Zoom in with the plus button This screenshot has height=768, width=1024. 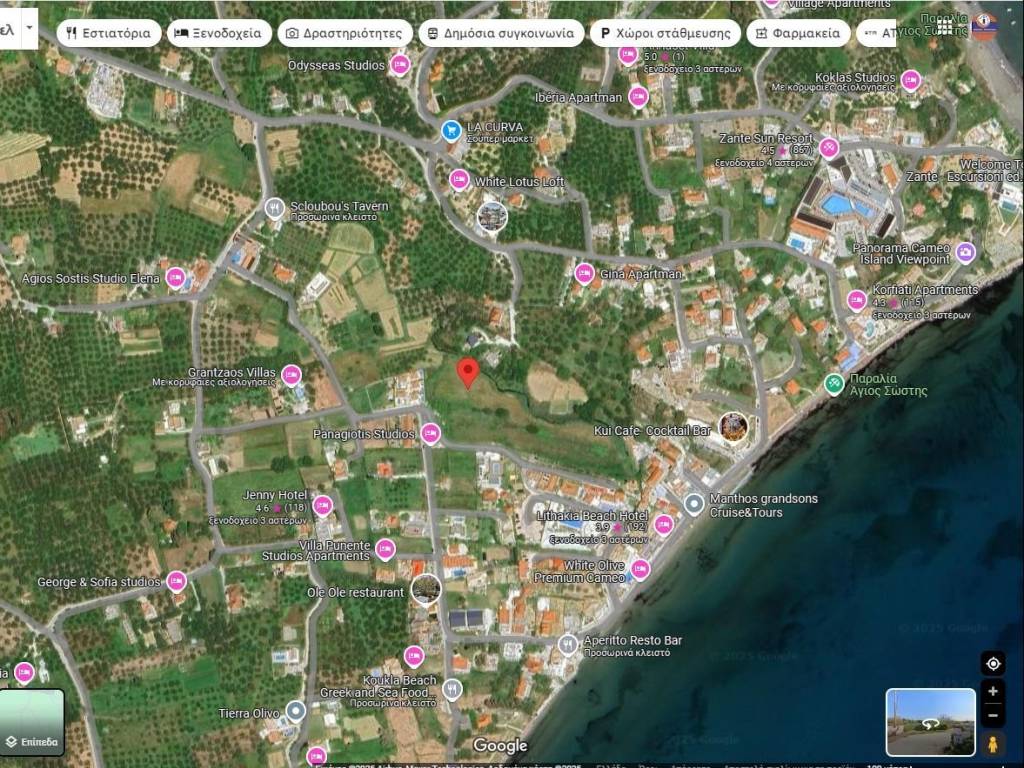coord(992,691)
